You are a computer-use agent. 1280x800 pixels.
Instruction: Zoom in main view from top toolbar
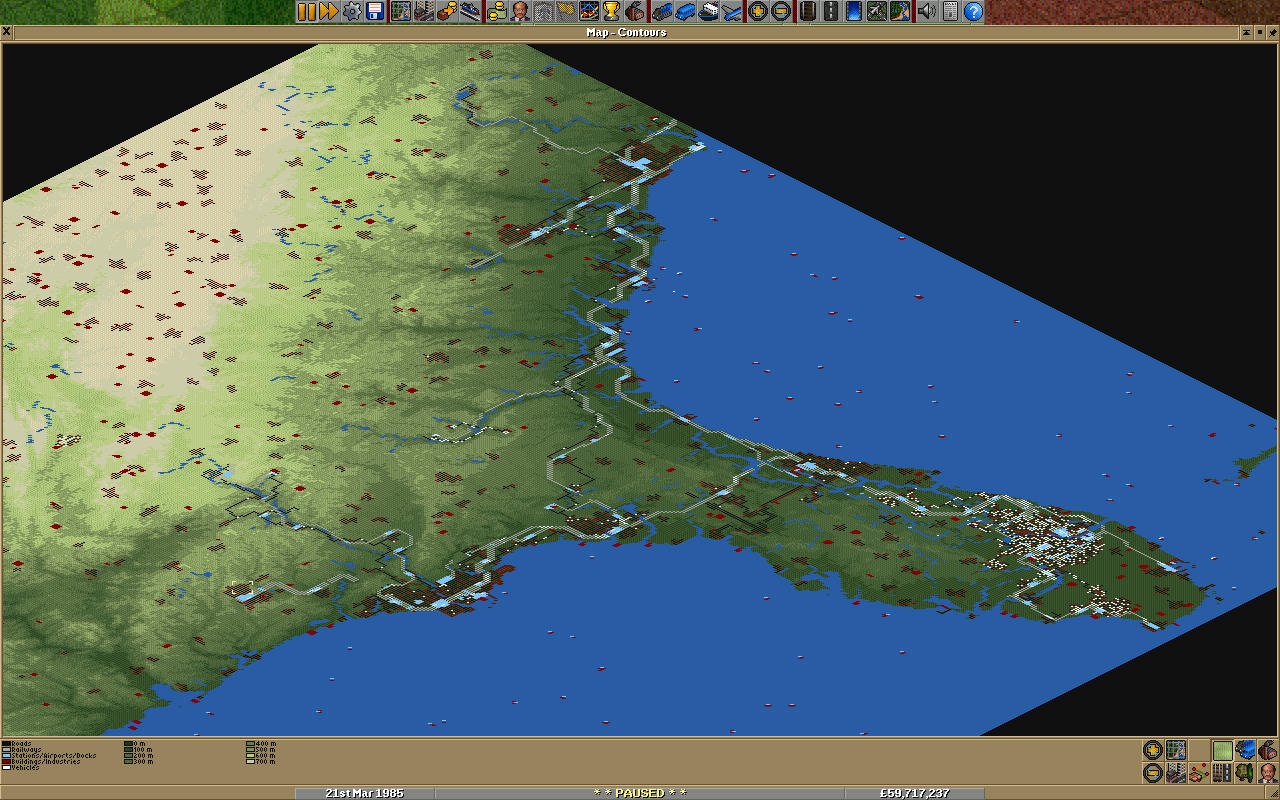(x=758, y=12)
